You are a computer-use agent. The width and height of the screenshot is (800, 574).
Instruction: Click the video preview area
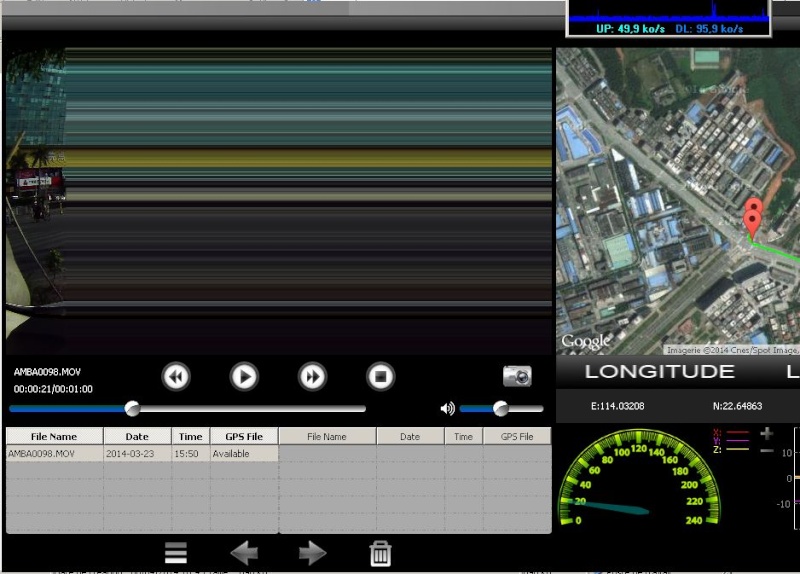[x=279, y=201]
